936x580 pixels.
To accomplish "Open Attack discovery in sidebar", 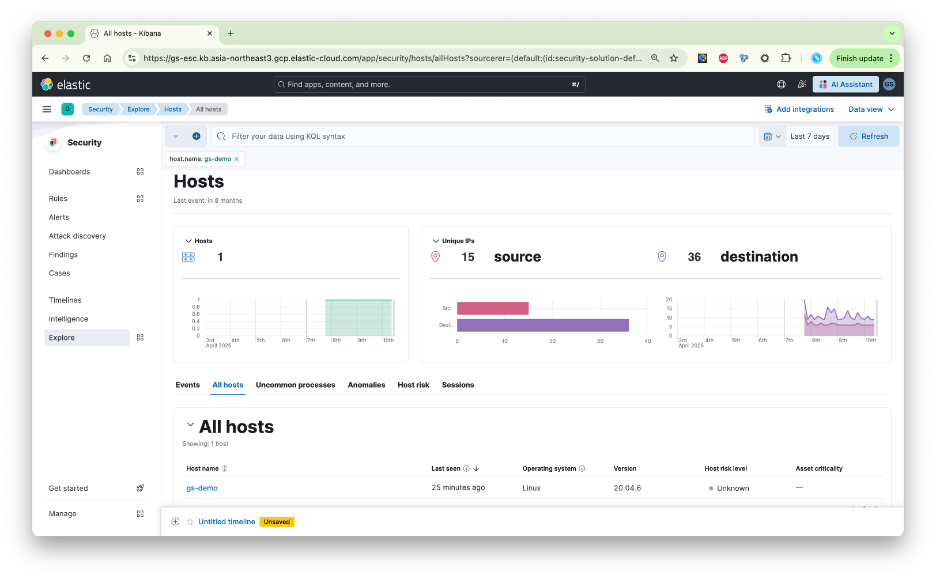I will click(x=78, y=236).
